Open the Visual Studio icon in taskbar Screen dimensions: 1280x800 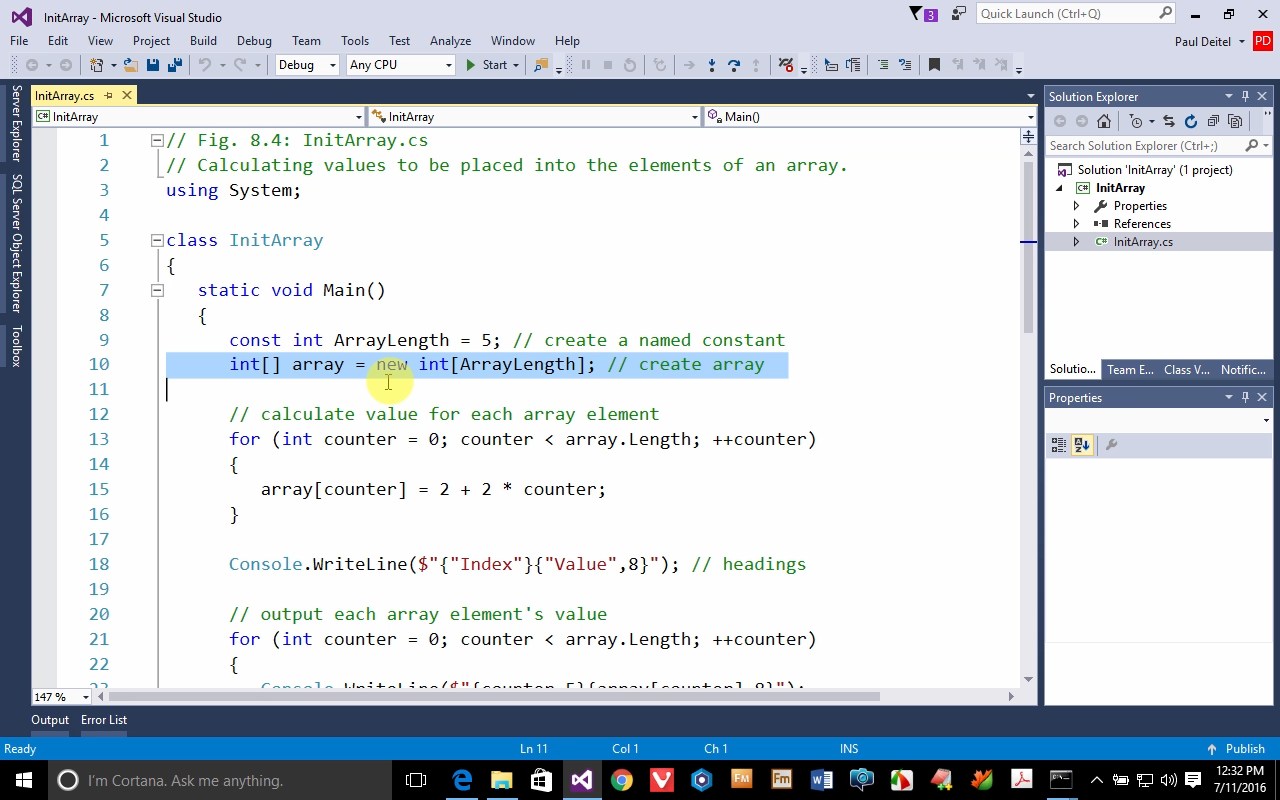tap(581, 780)
